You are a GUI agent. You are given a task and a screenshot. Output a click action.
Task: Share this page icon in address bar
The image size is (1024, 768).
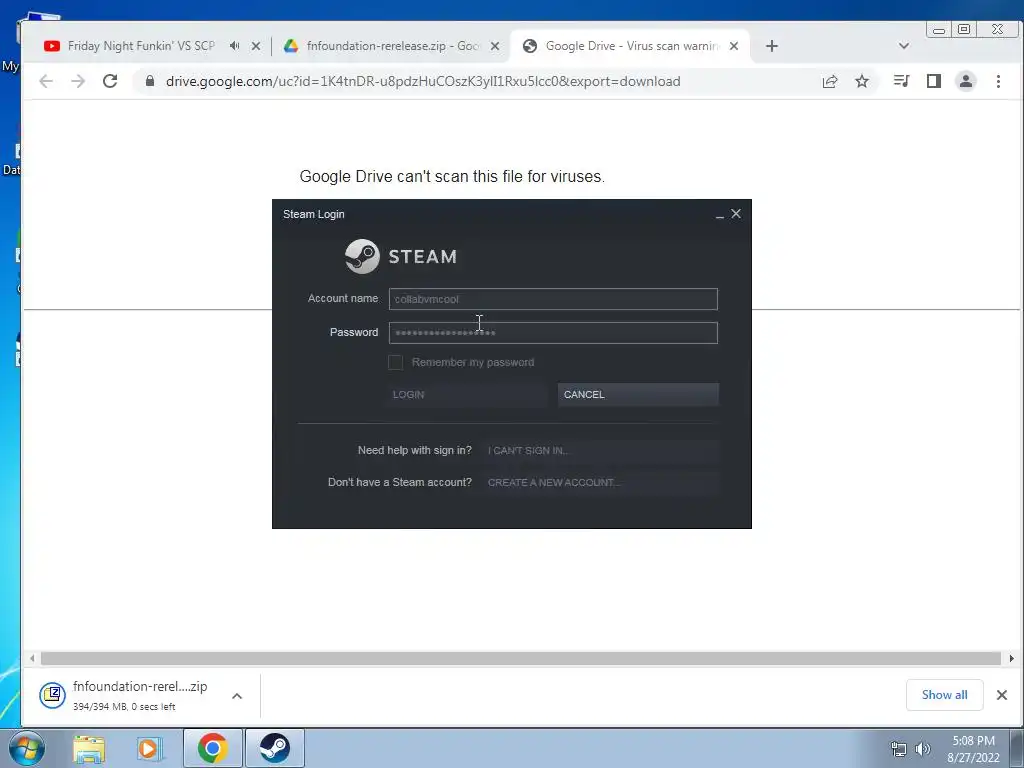[830, 81]
